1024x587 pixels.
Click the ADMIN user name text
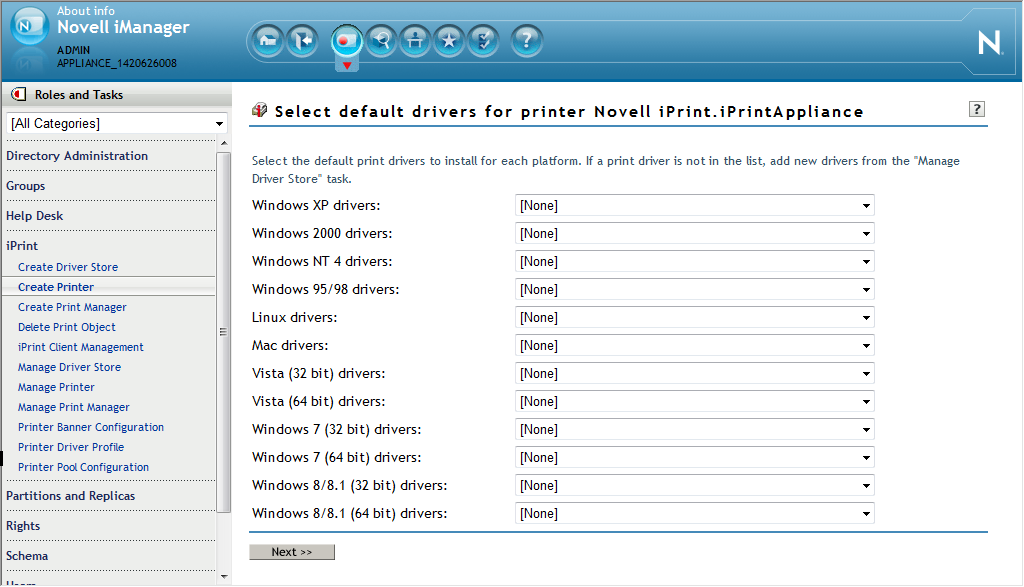pyautogui.click(x=73, y=50)
